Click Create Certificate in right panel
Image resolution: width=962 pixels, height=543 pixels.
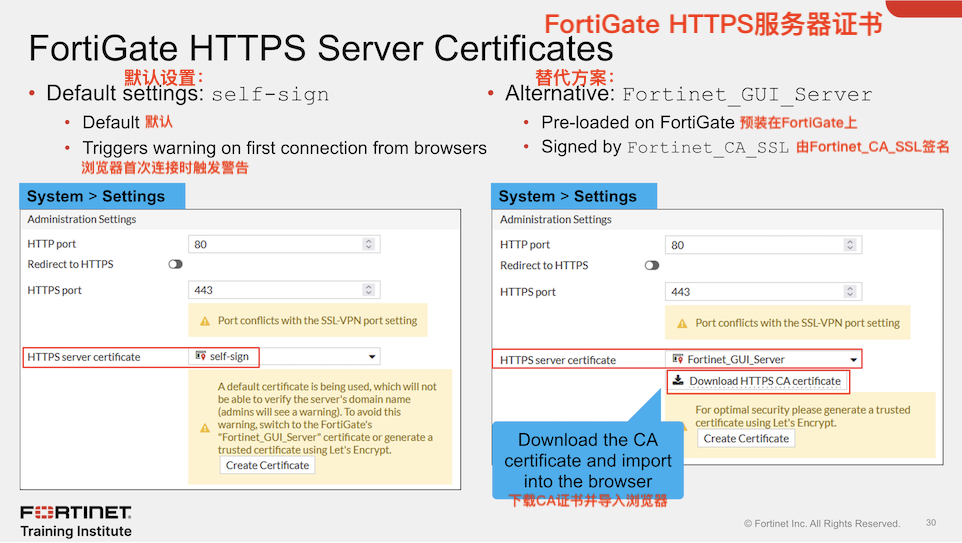pyautogui.click(x=746, y=439)
